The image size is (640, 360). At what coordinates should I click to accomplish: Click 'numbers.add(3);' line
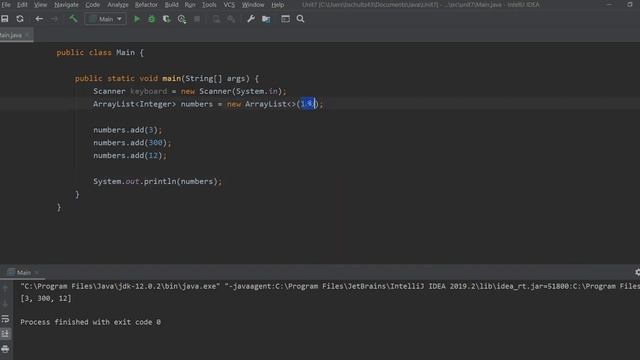click(127, 130)
